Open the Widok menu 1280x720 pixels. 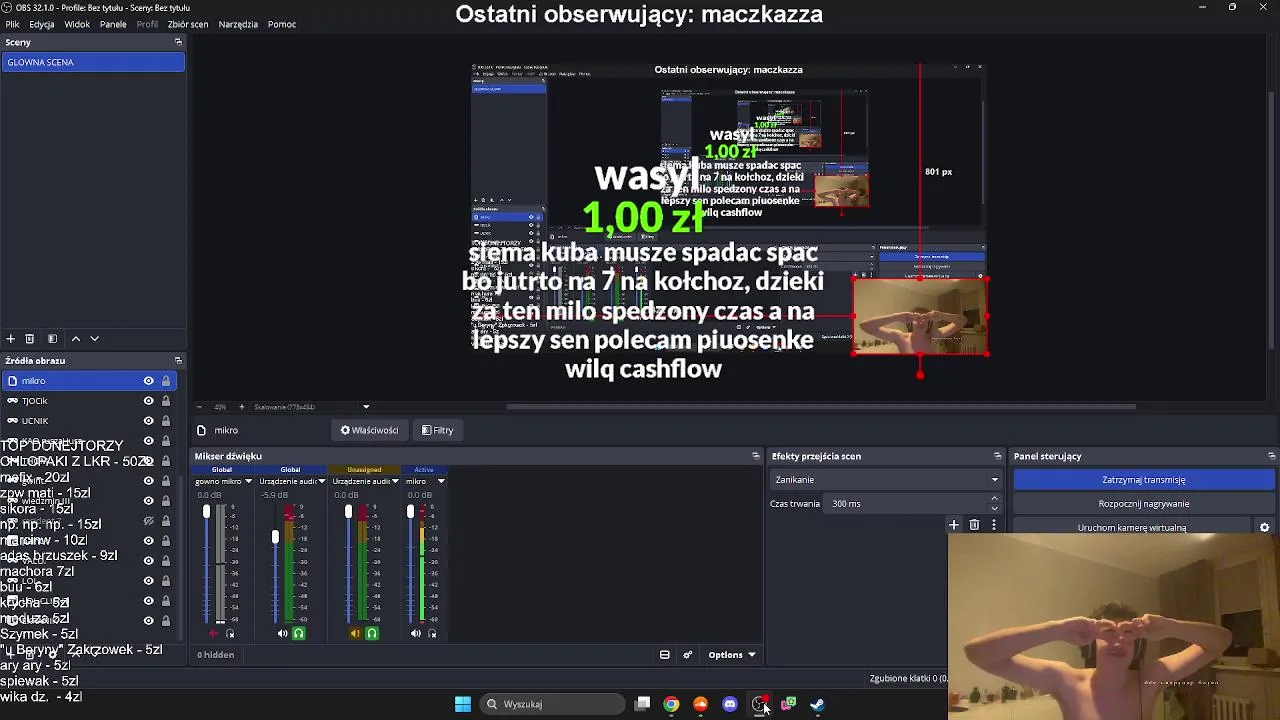tap(77, 24)
